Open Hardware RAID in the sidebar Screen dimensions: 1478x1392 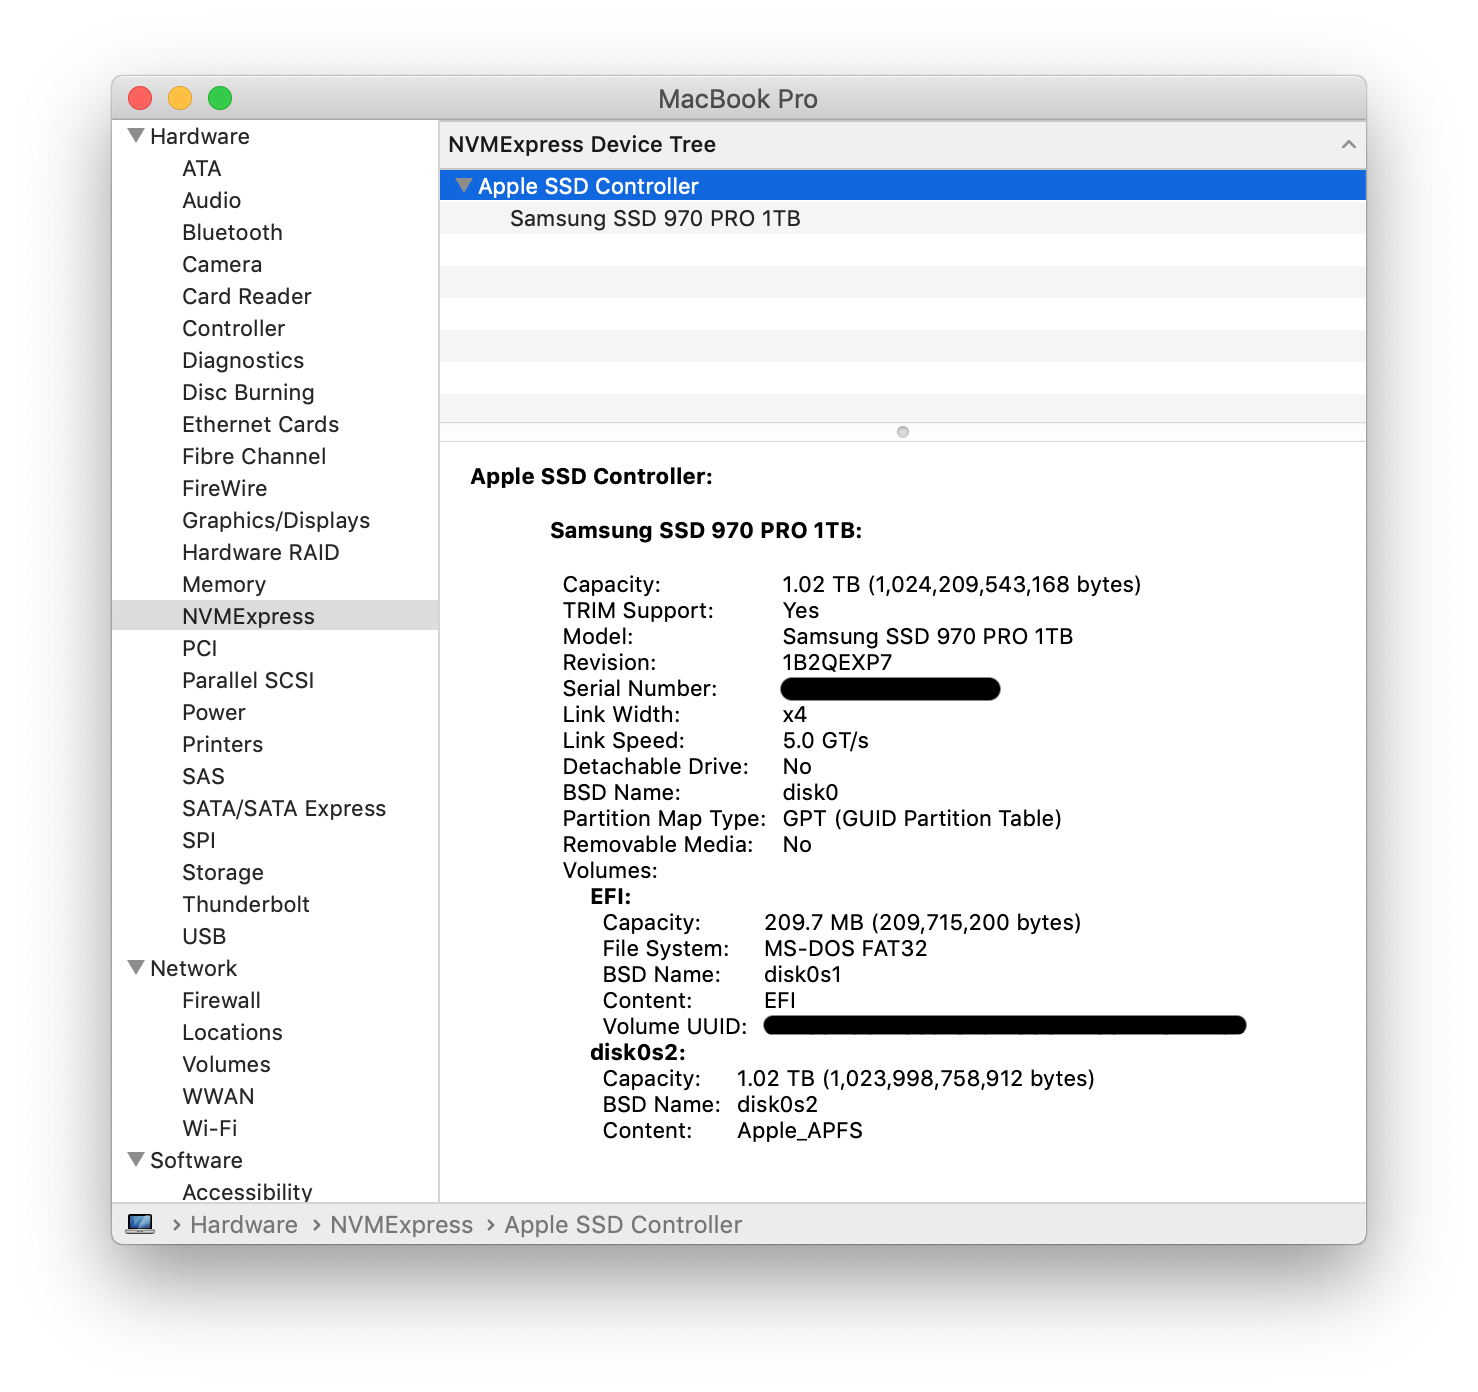pos(261,552)
